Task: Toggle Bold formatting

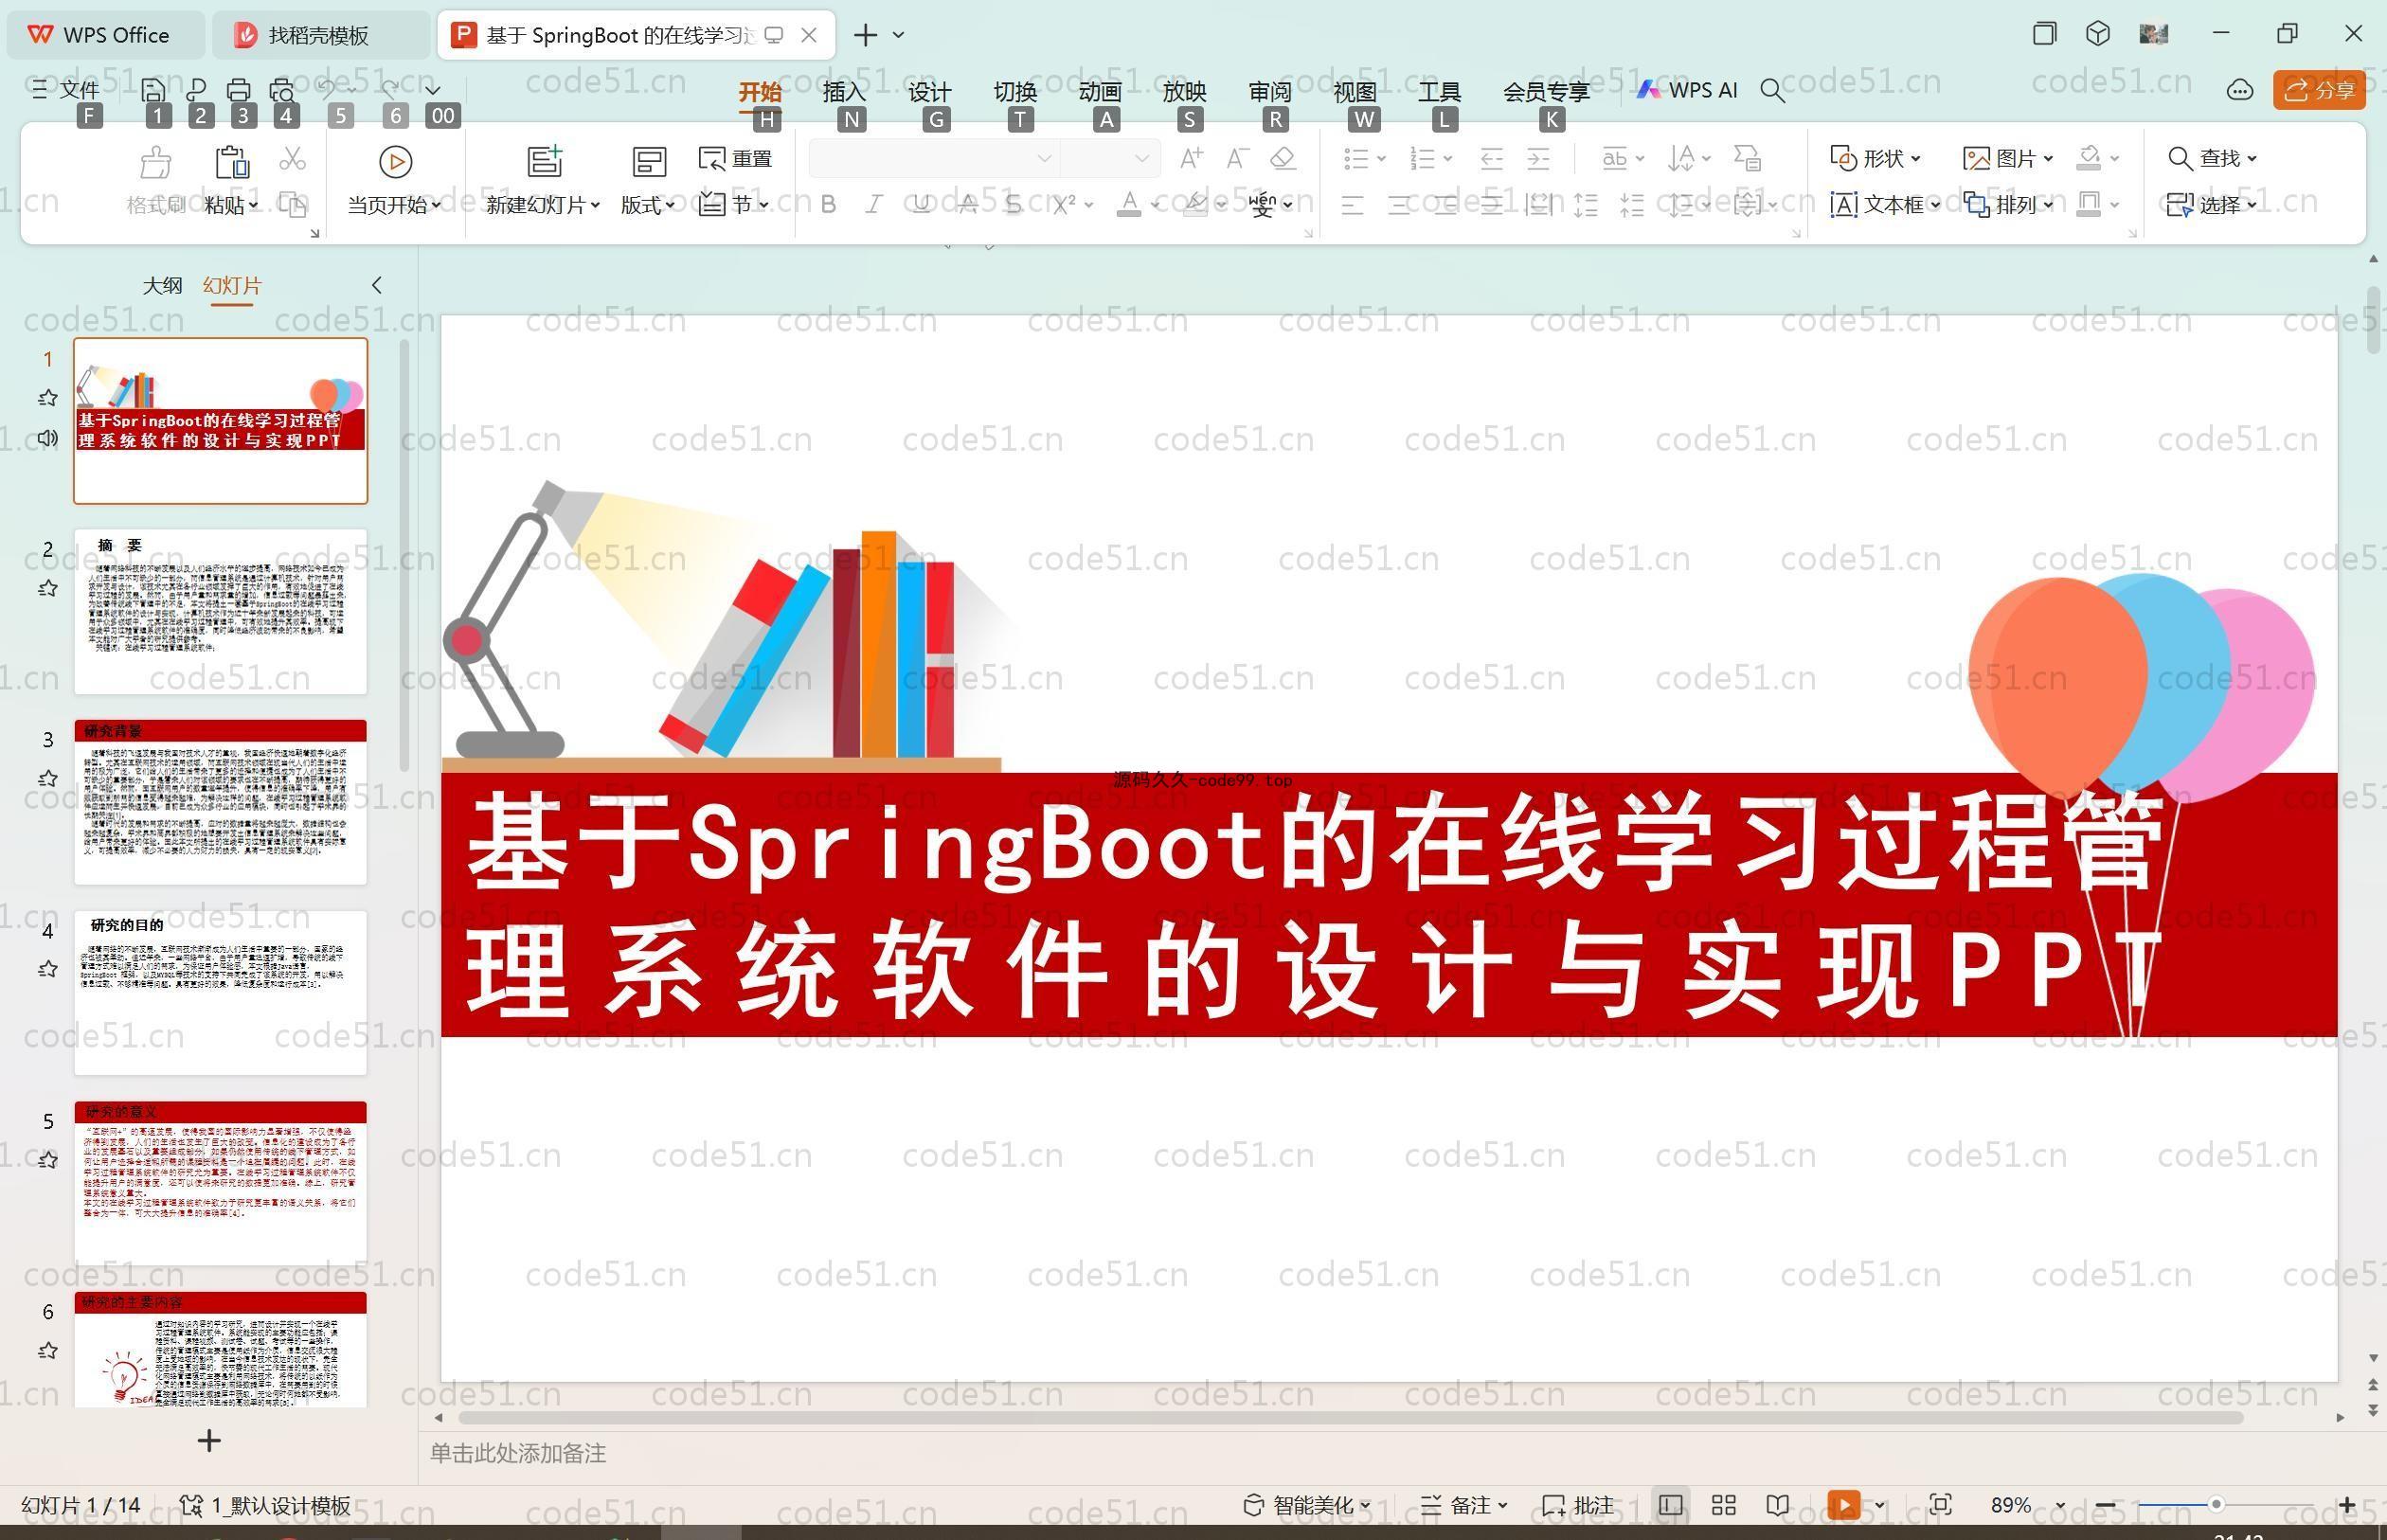Action: [828, 205]
